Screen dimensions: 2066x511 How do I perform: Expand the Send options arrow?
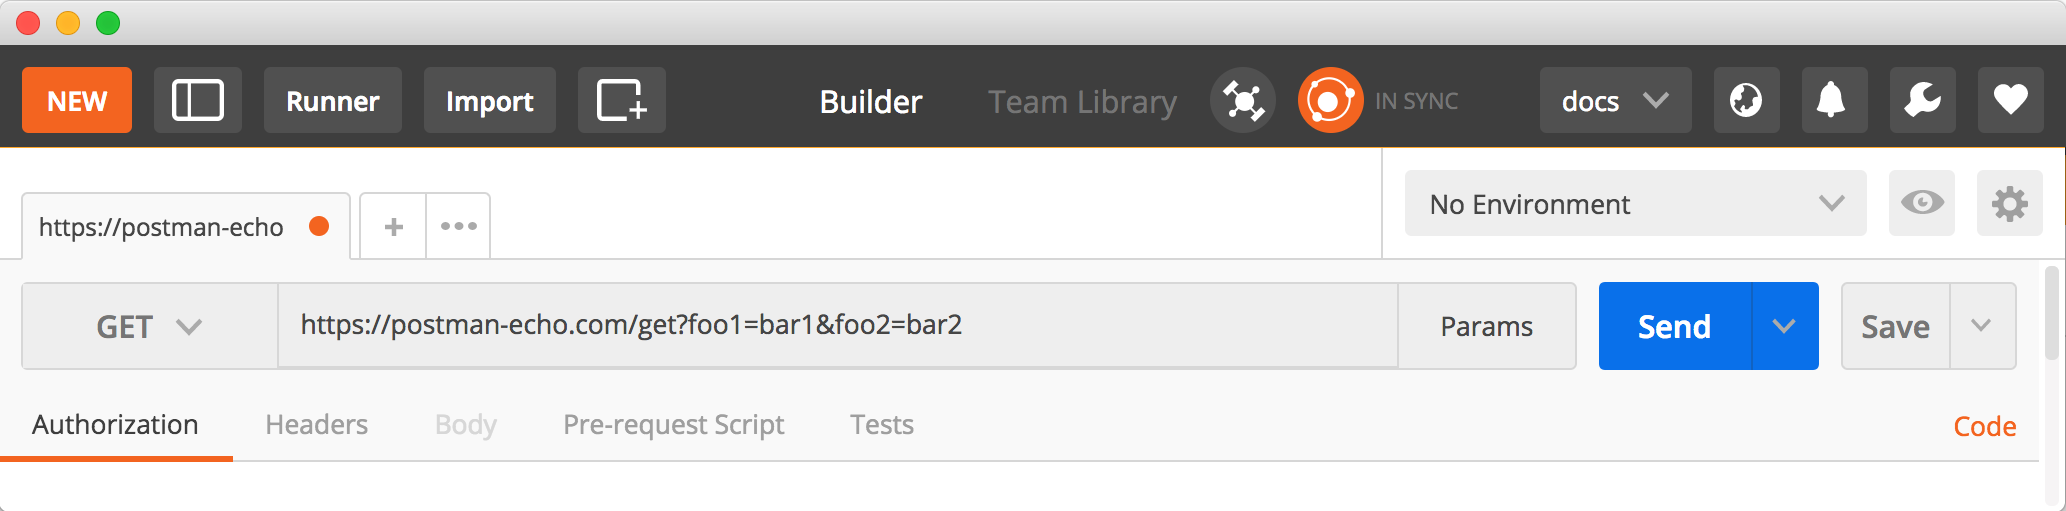point(1784,327)
